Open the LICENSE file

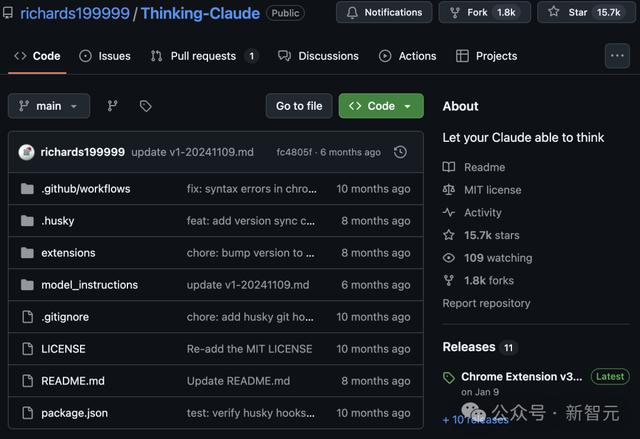tap(63, 349)
